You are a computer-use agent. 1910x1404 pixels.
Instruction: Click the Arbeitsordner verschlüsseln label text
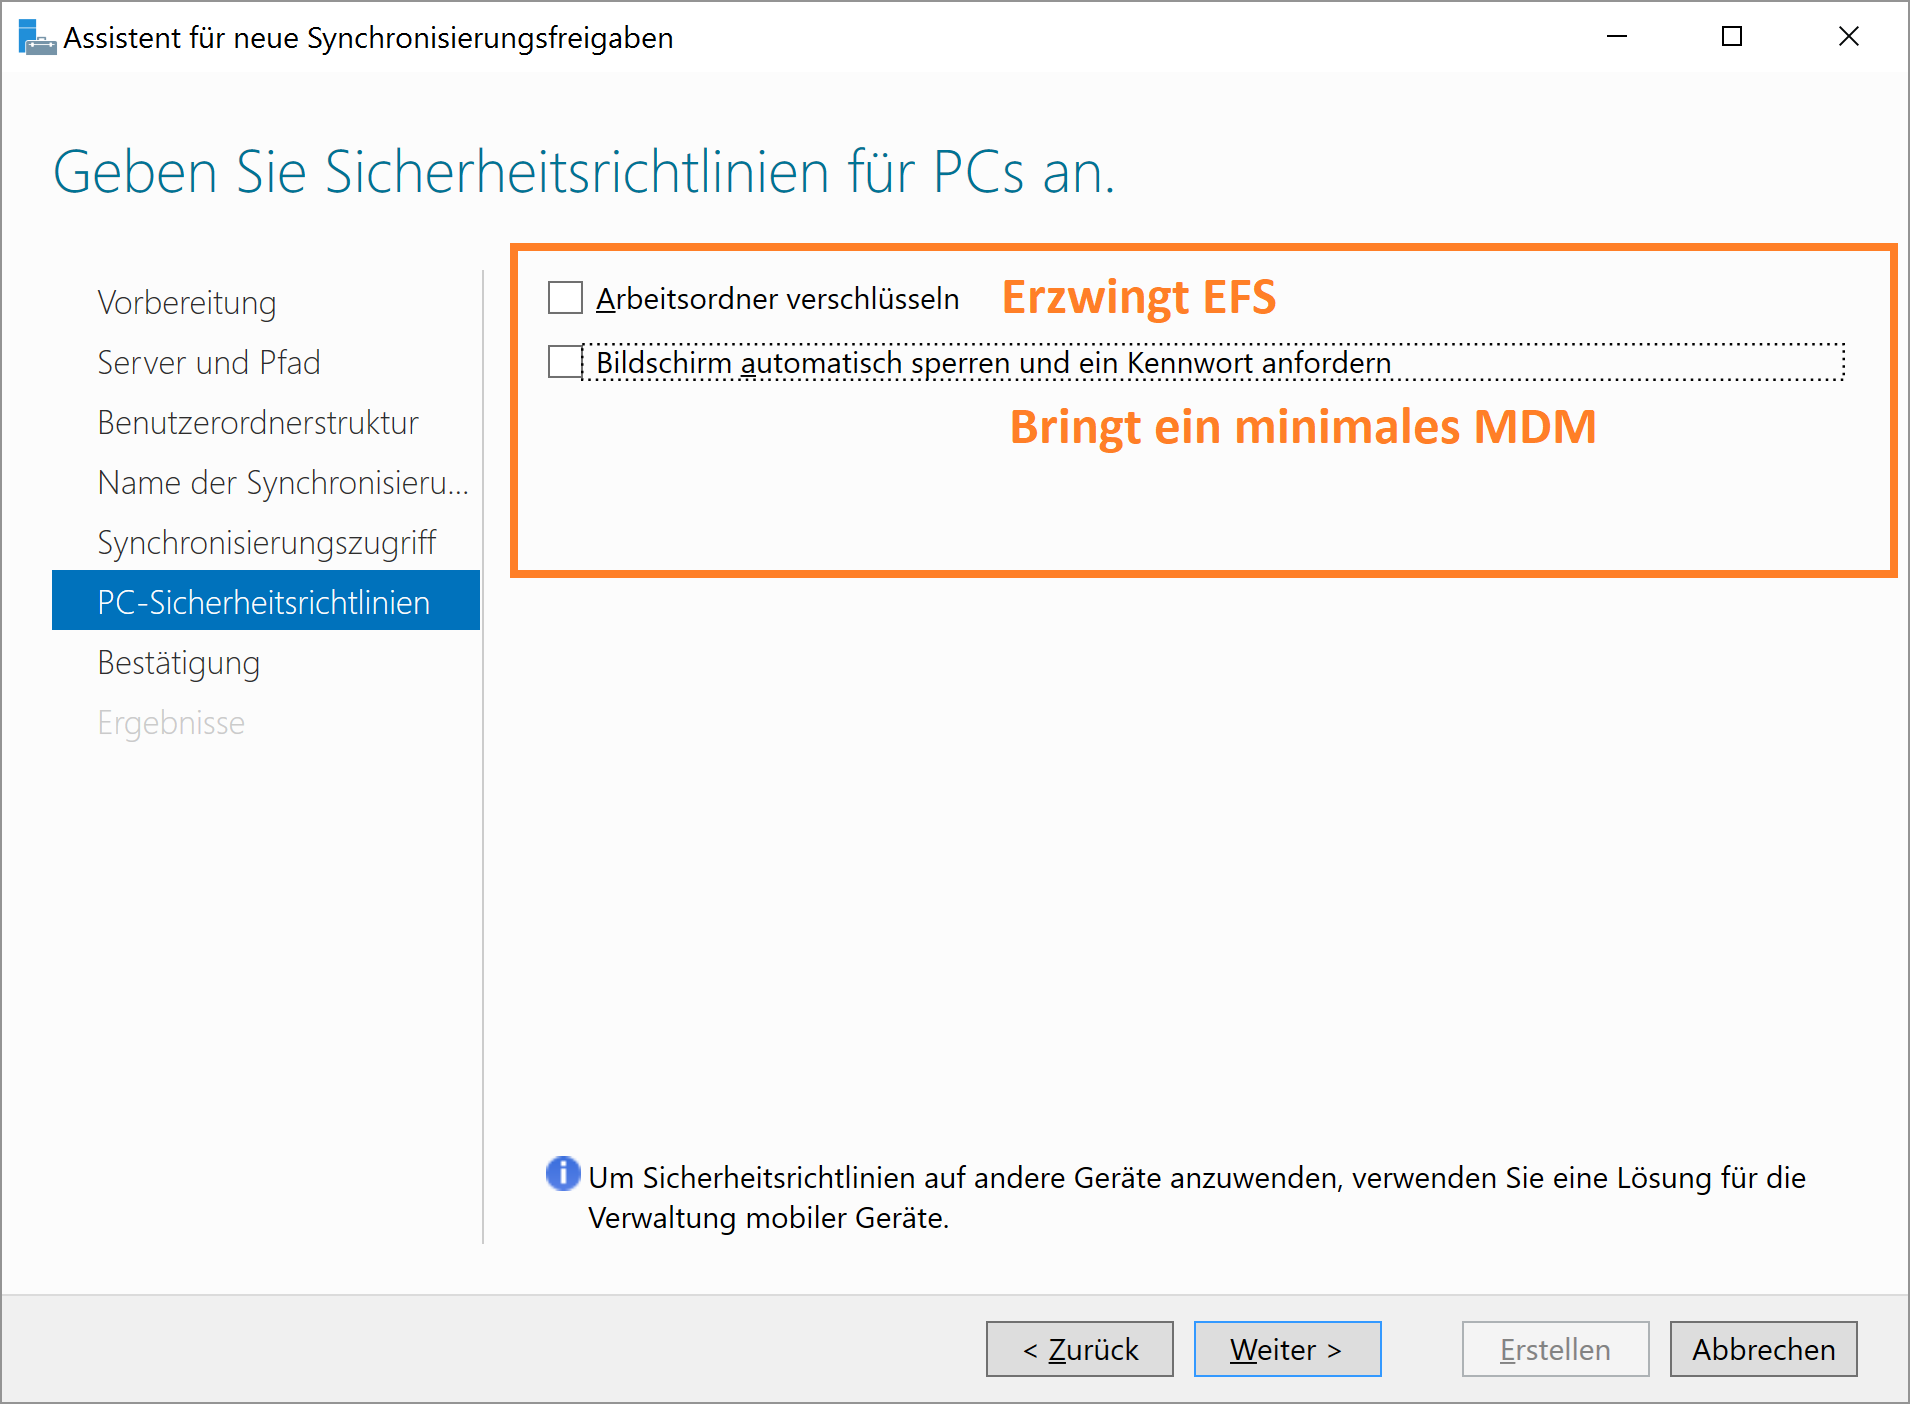pyautogui.click(x=777, y=299)
